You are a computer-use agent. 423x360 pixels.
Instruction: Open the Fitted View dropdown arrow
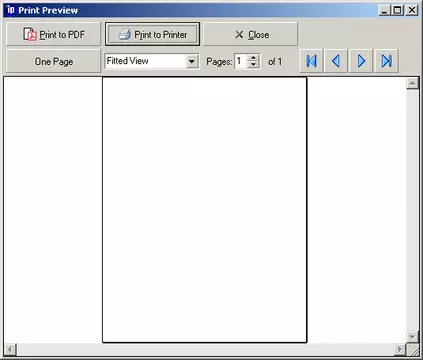tap(192, 61)
